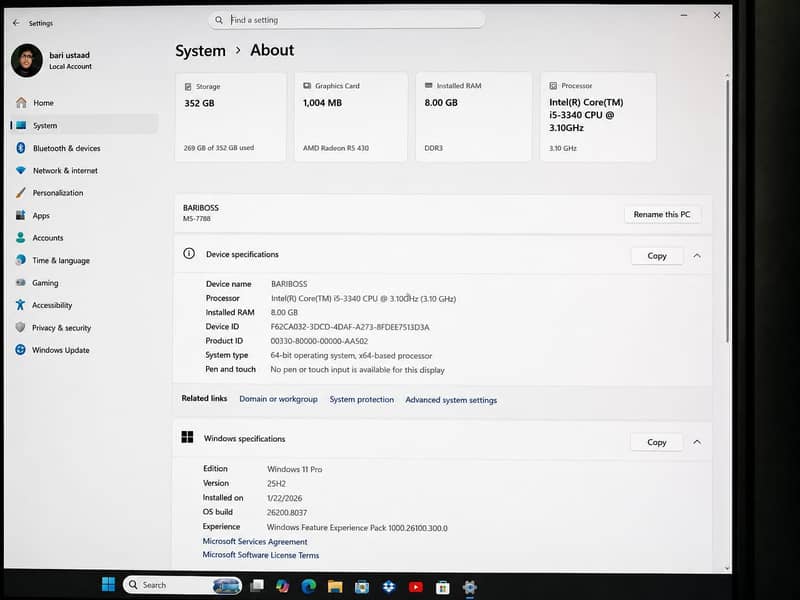800x600 pixels.
Task: Click the Processor i5-3340 card
Action: point(598,117)
